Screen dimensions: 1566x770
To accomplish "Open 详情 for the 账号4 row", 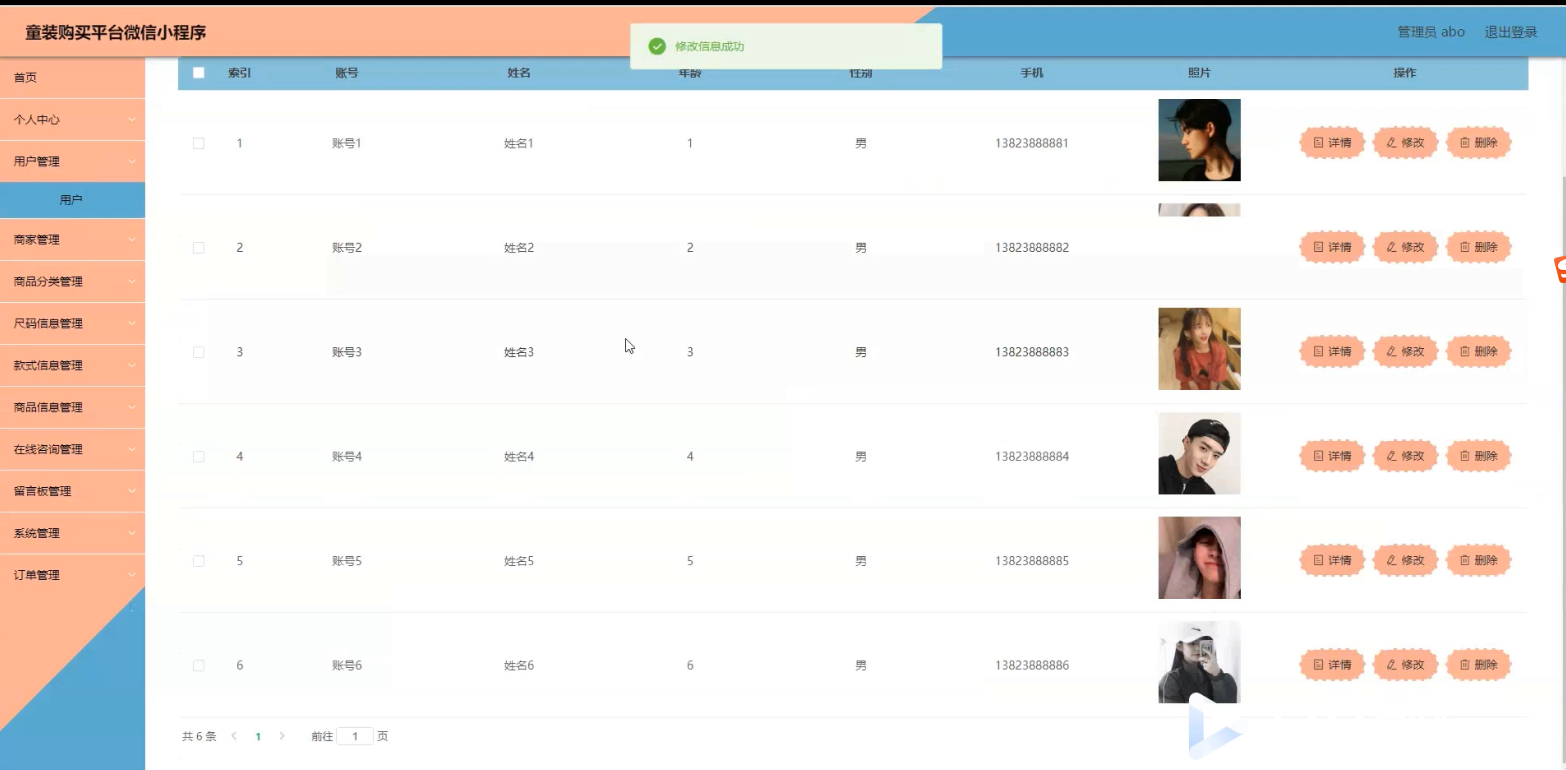I will 1332,456.
